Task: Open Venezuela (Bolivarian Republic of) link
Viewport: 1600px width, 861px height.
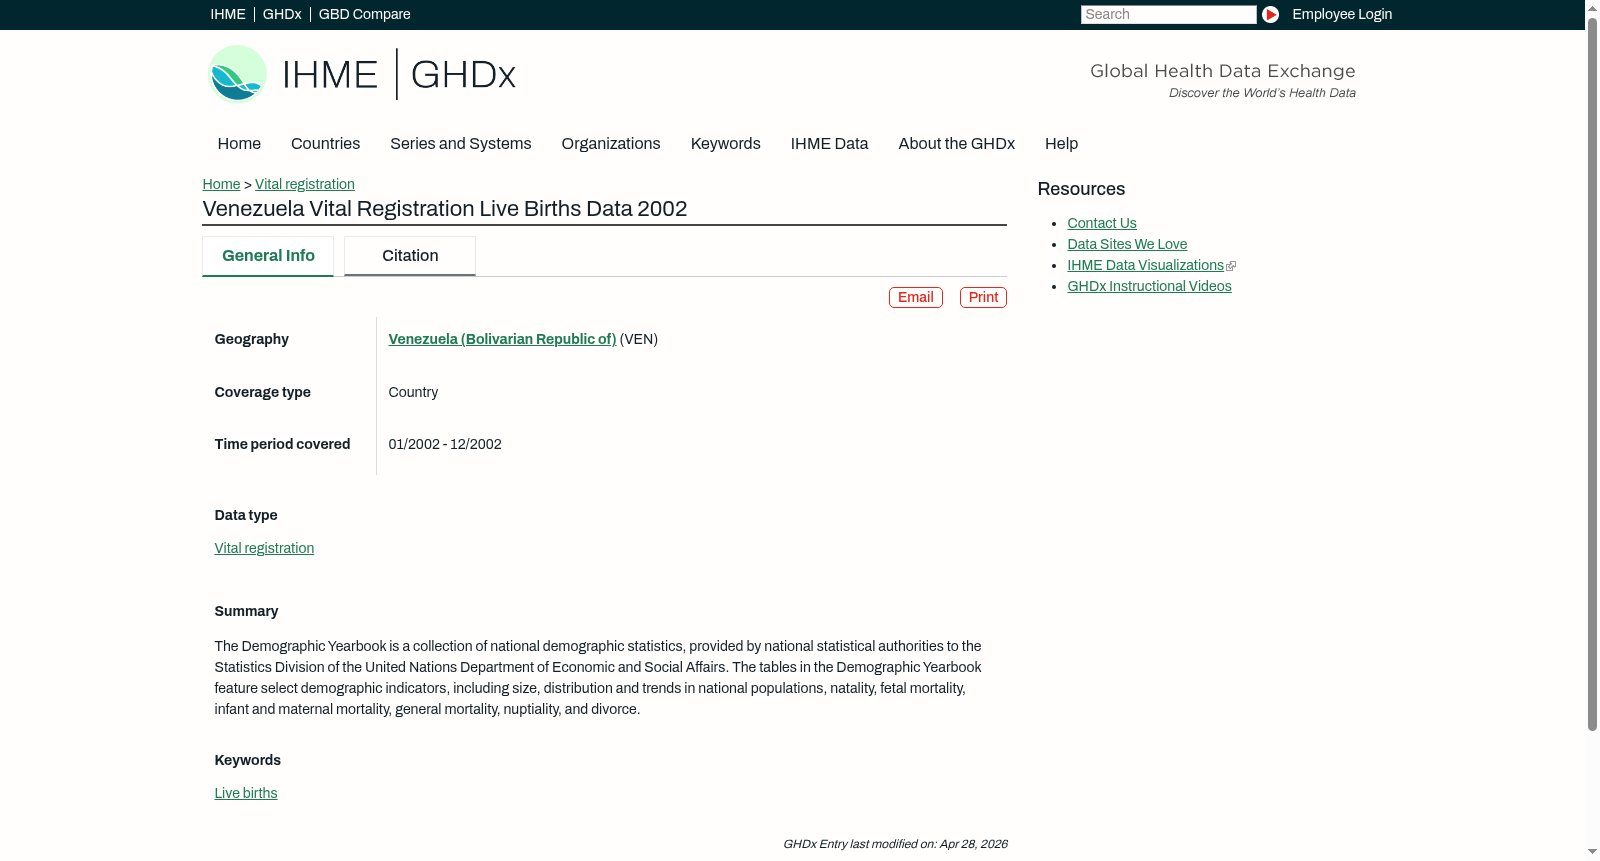Action: pyautogui.click(x=502, y=340)
